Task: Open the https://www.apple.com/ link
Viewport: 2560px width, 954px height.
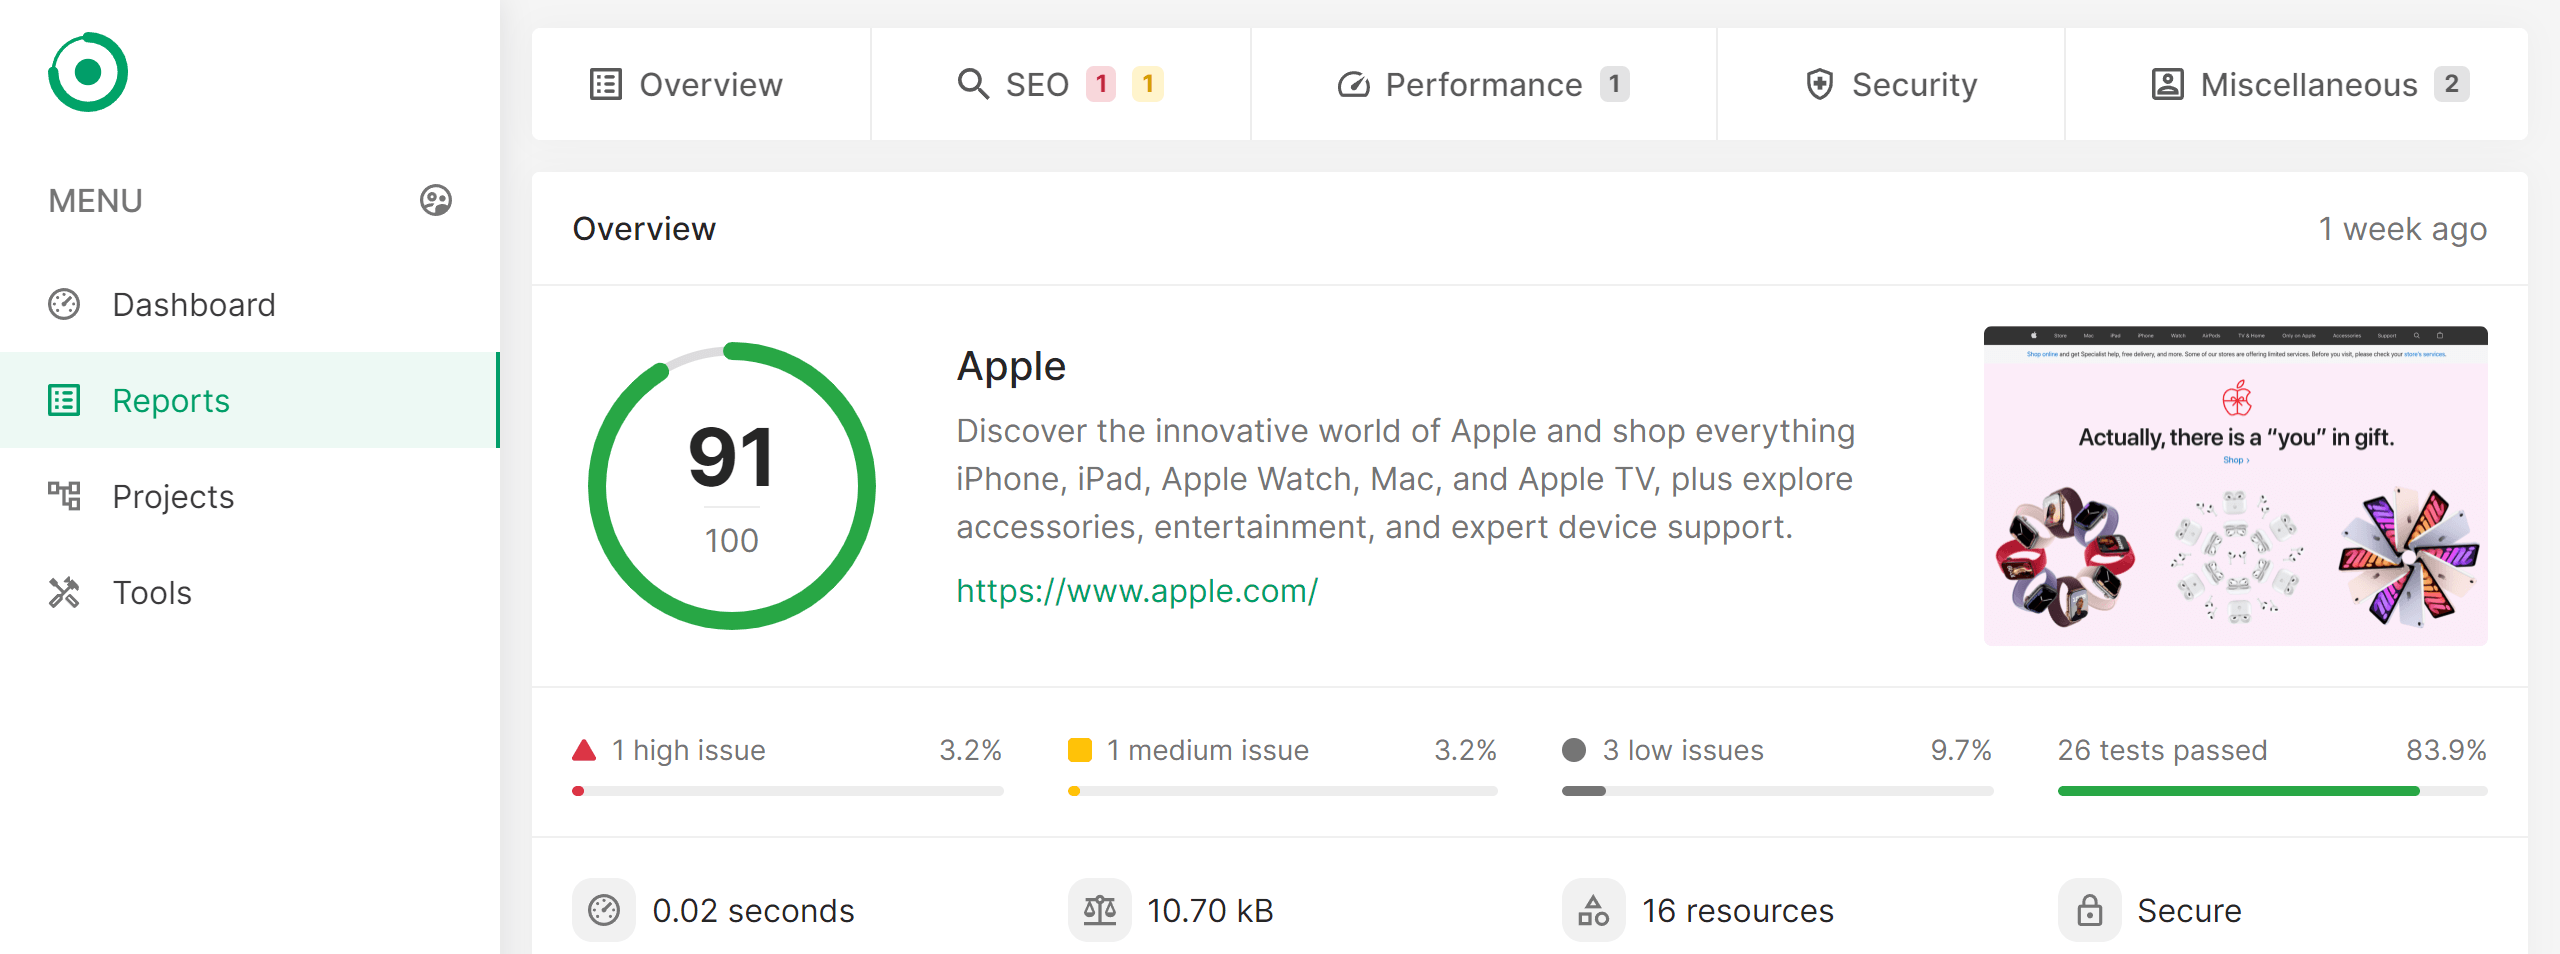Action: [1137, 590]
